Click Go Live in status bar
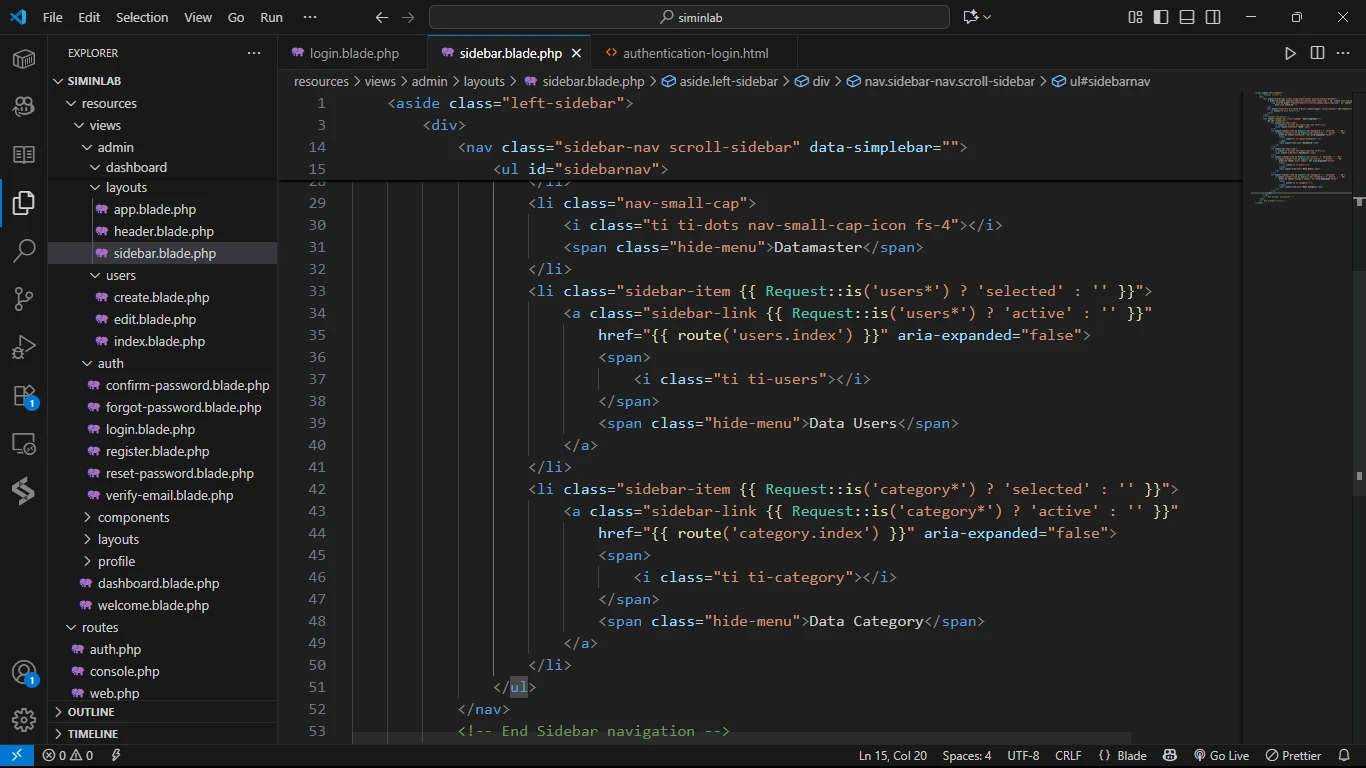The width and height of the screenshot is (1366, 768). tap(1221, 756)
